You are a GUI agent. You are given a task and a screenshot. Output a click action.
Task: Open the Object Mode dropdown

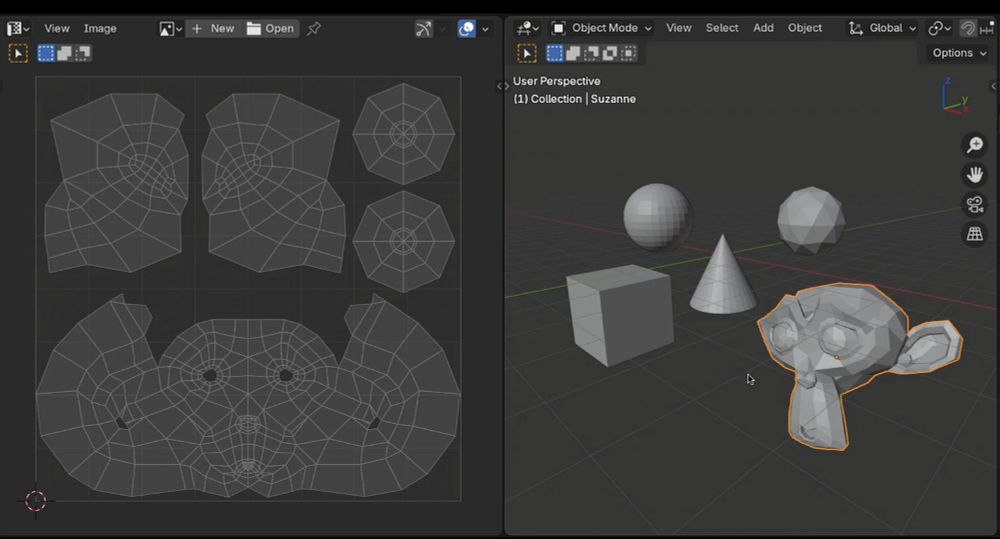pos(601,28)
